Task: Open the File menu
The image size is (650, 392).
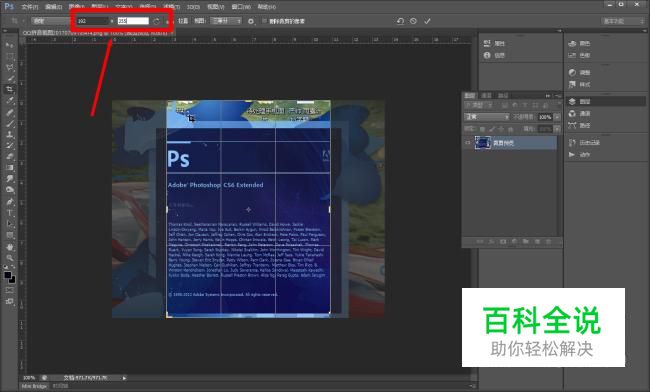Action: [x=29, y=7]
